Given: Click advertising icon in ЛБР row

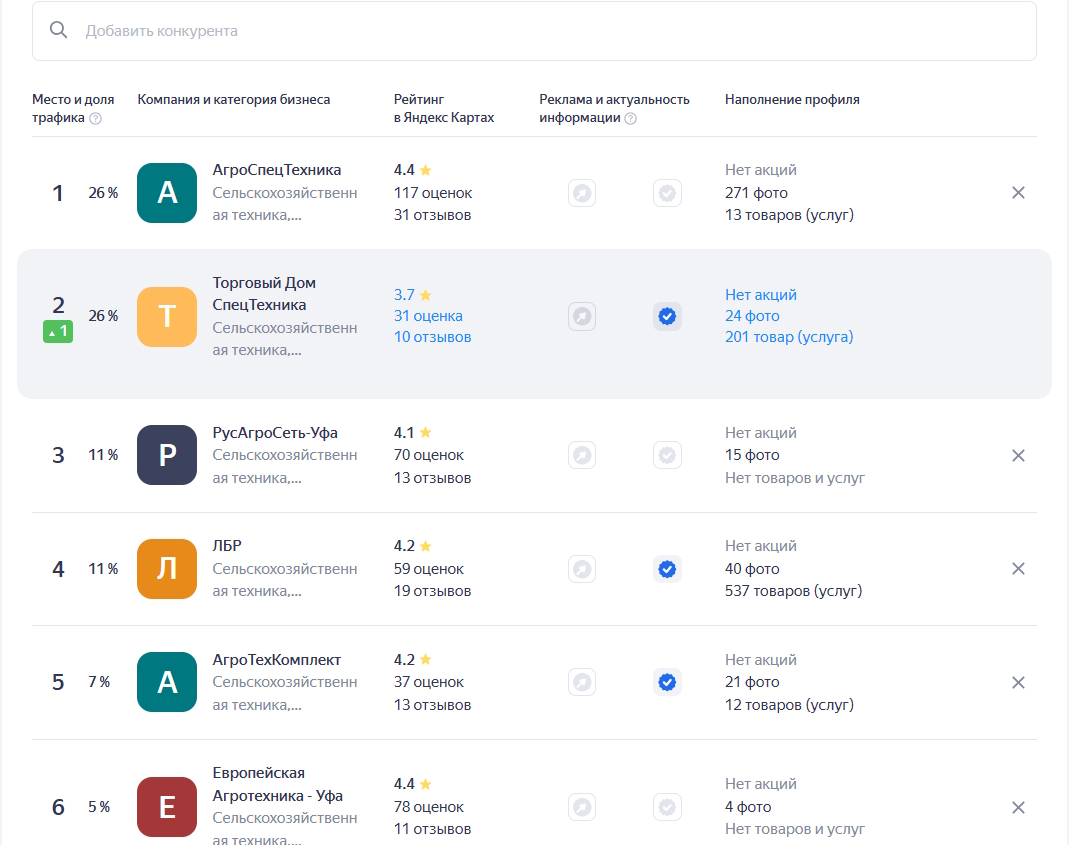Looking at the screenshot, I should (582, 569).
